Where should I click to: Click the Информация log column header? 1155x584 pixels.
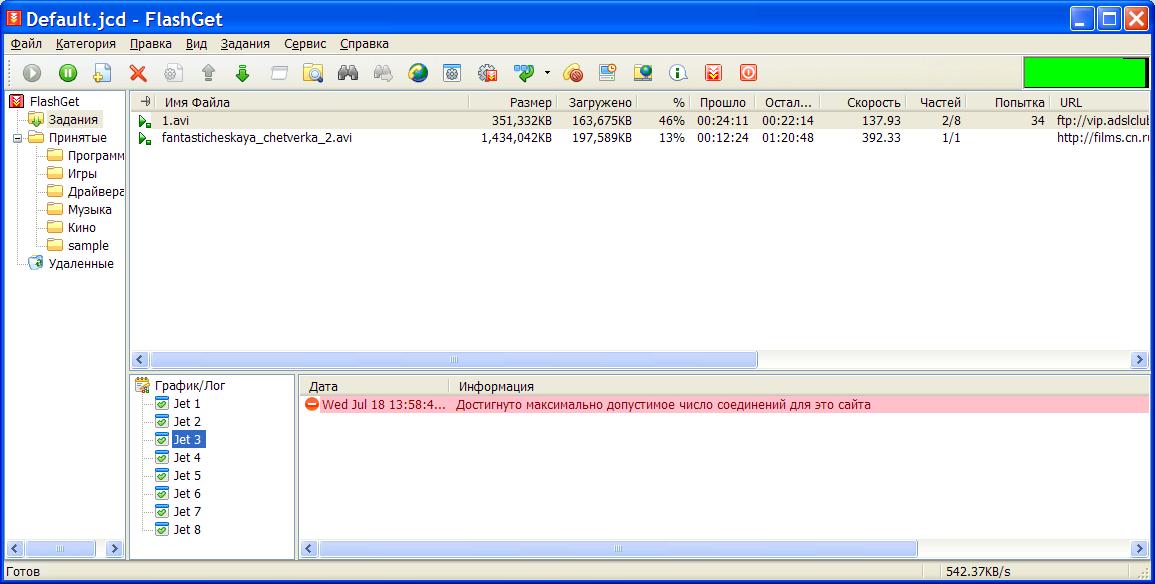(798, 386)
